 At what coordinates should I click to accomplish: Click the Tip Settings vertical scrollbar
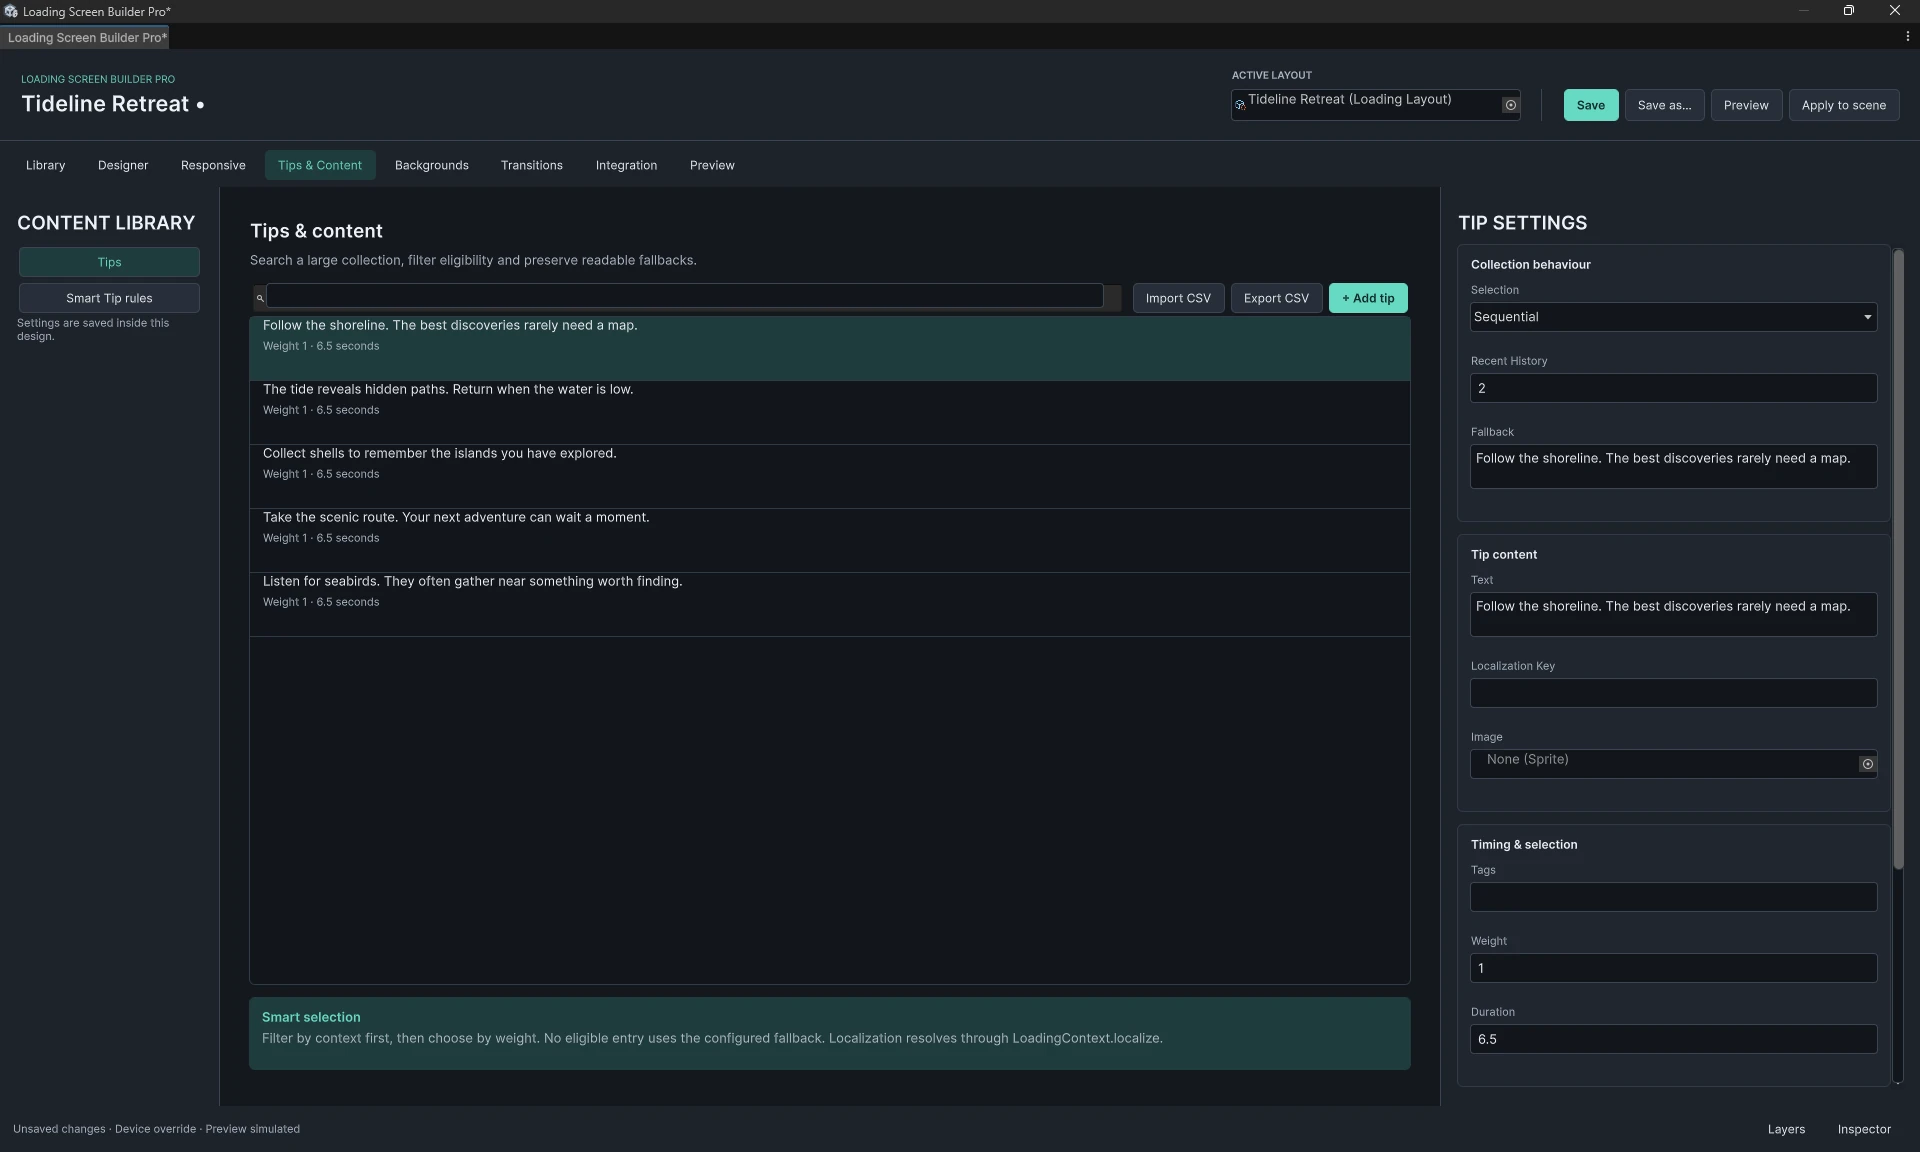(x=1898, y=560)
